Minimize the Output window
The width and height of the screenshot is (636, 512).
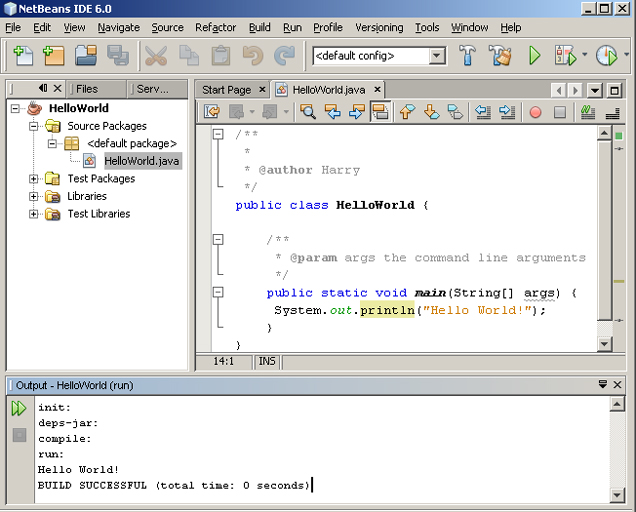point(603,384)
